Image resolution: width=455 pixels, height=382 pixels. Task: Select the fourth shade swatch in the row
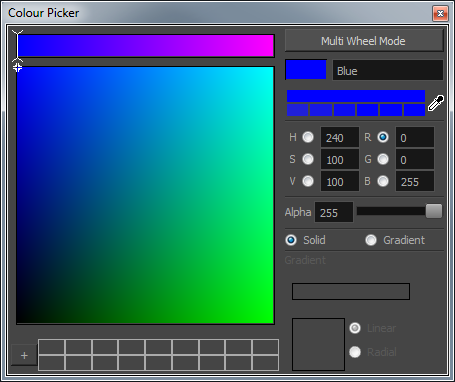pyautogui.click(x=368, y=110)
